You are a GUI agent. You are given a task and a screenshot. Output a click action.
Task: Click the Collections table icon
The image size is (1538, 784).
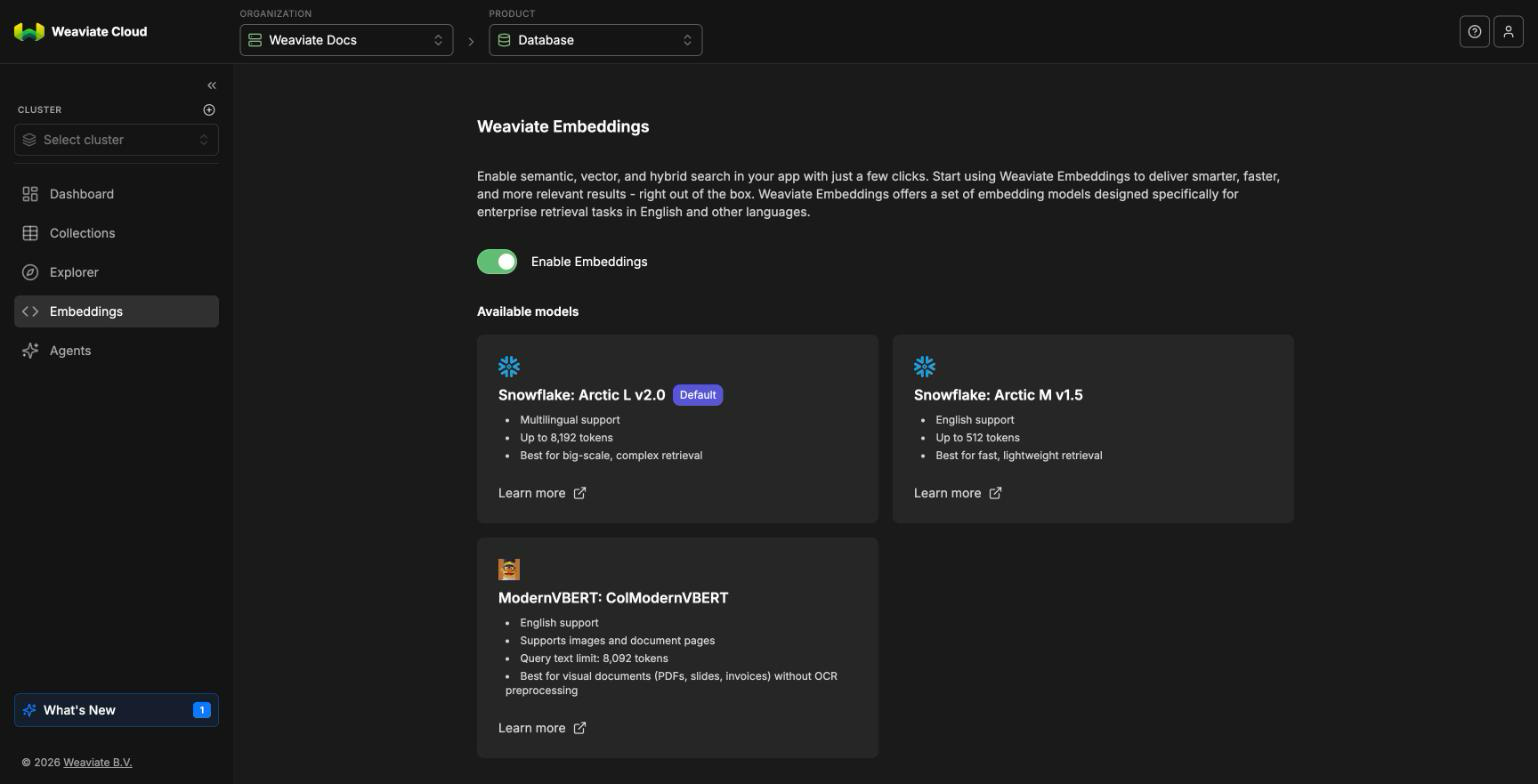(30, 233)
